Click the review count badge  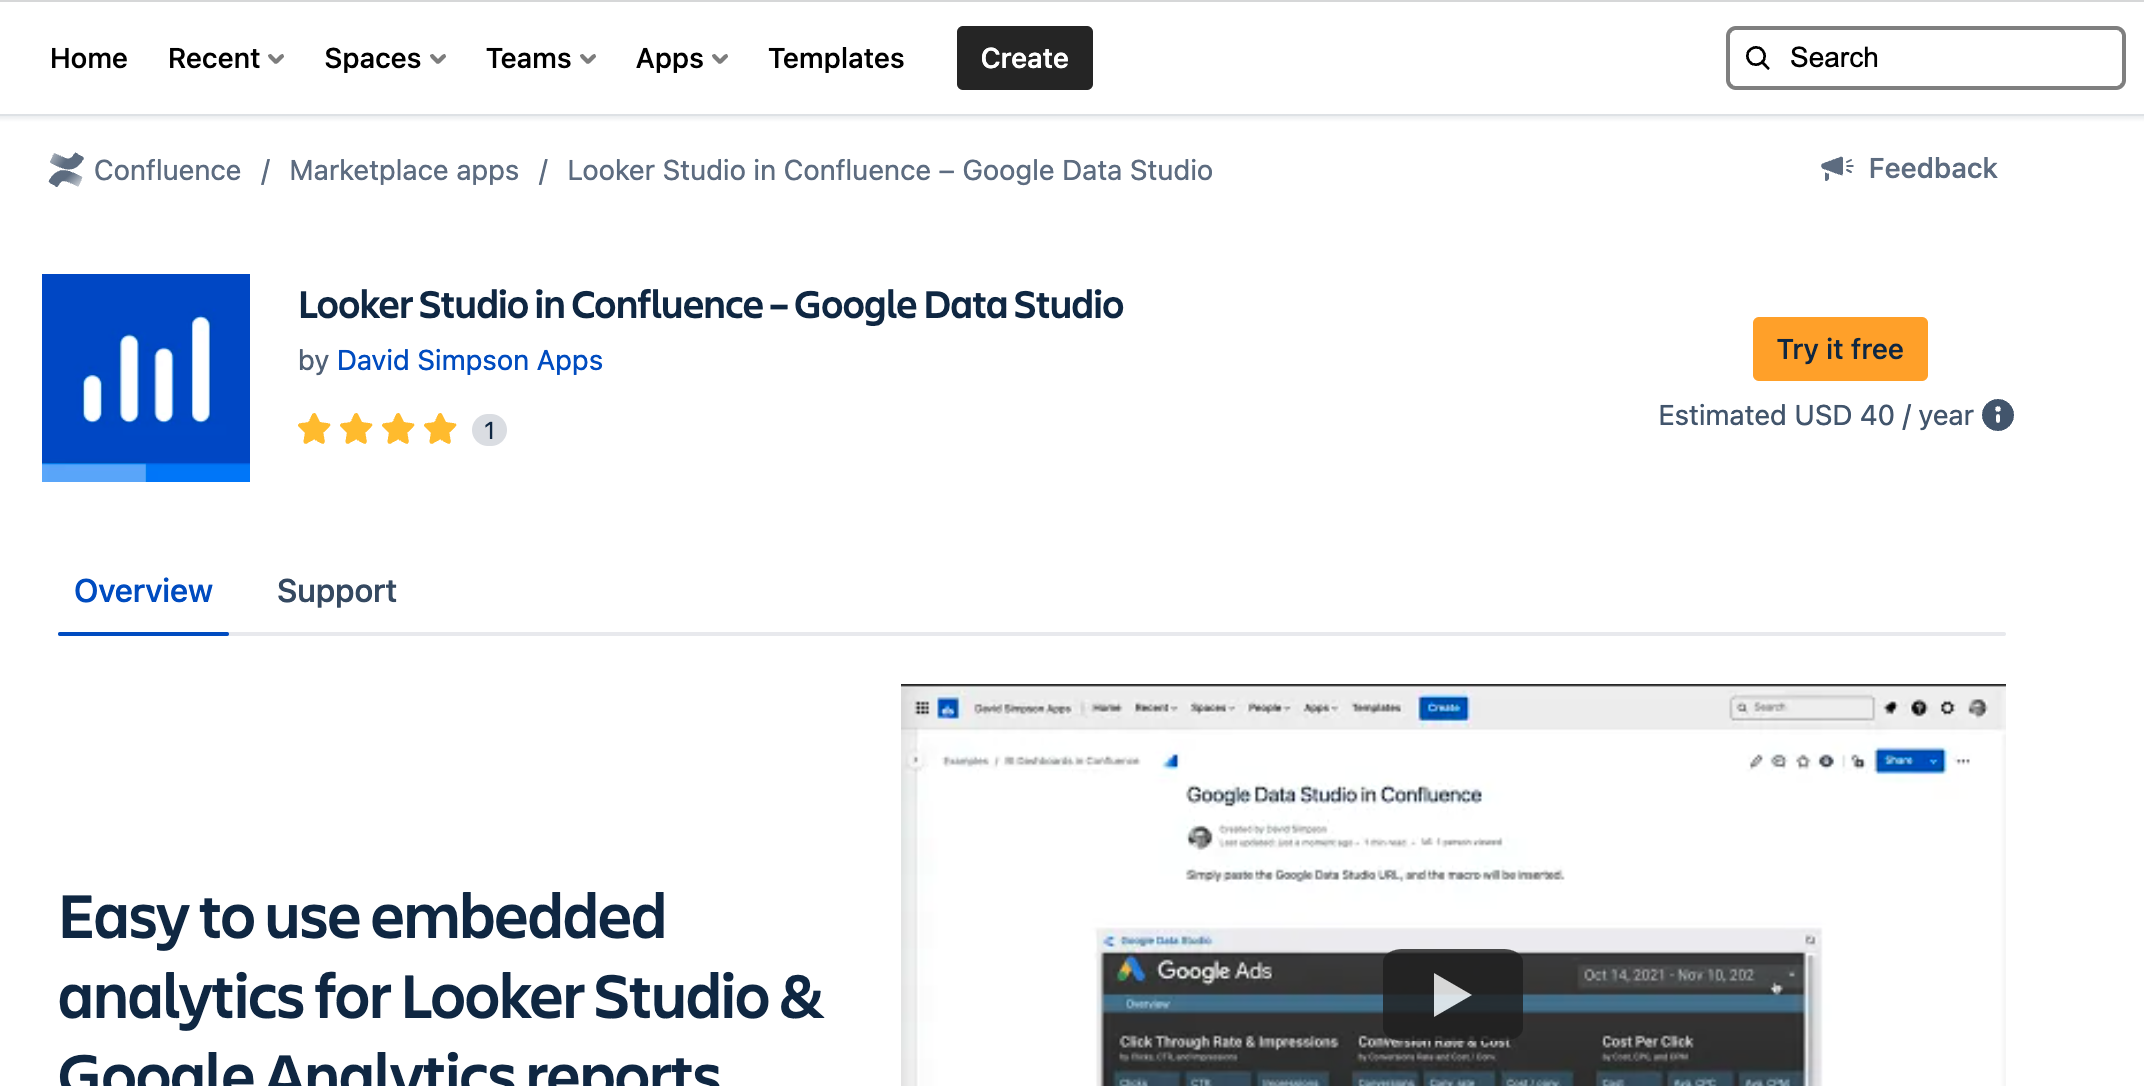[489, 430]
